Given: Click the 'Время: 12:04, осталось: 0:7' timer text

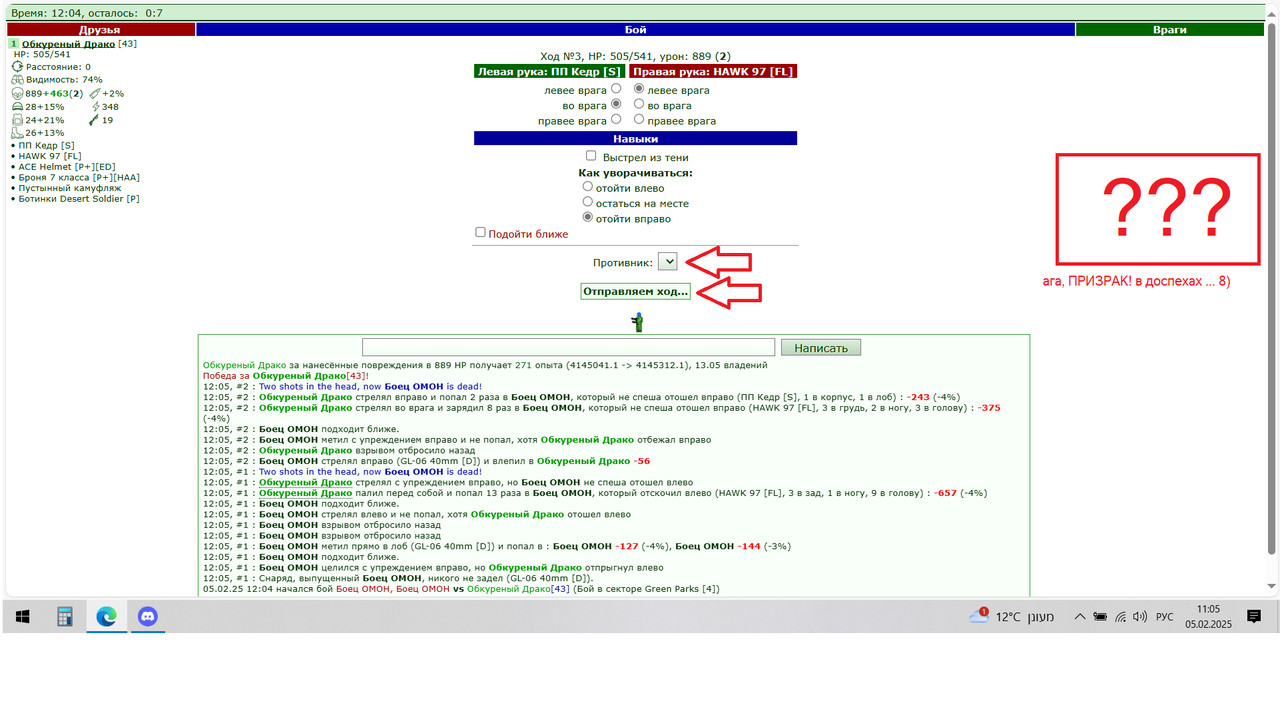Looking at the screenshot, I should (x=87, y=13).
